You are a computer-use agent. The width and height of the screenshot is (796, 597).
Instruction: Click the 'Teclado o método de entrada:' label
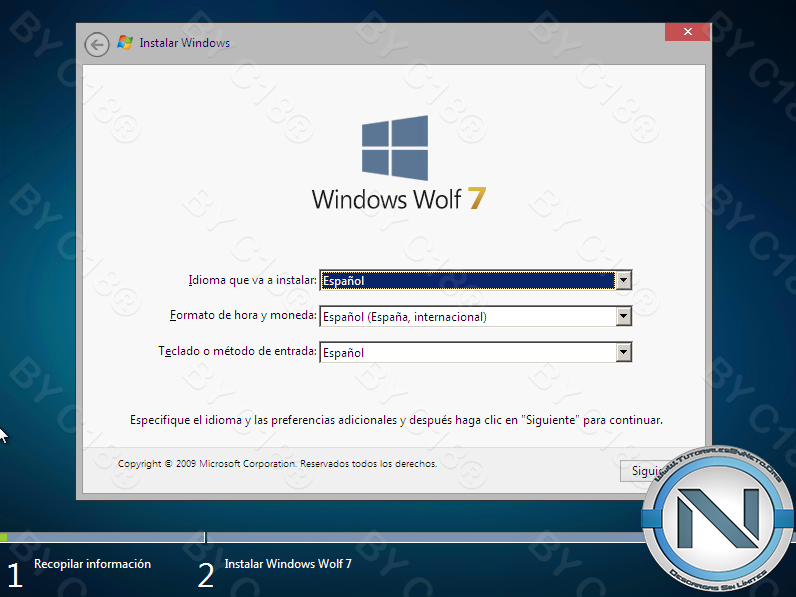click(x=238, y=351)
